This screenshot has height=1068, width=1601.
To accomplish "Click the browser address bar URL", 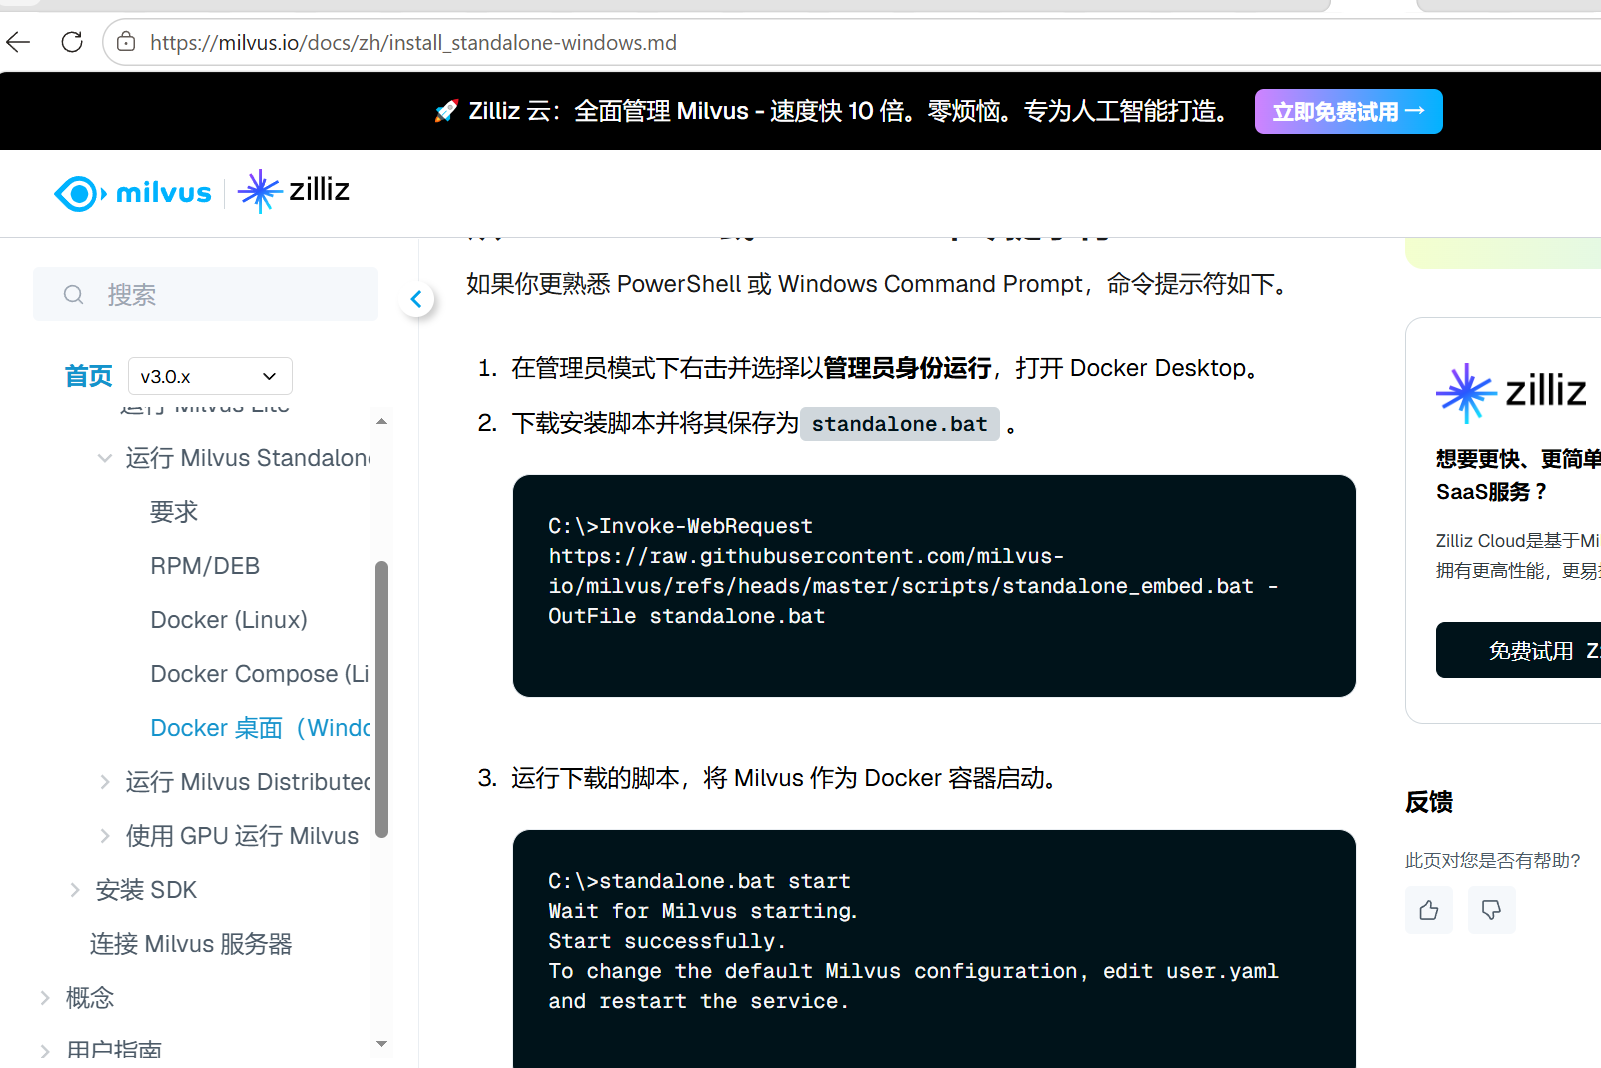I will (x=413, y=42).
